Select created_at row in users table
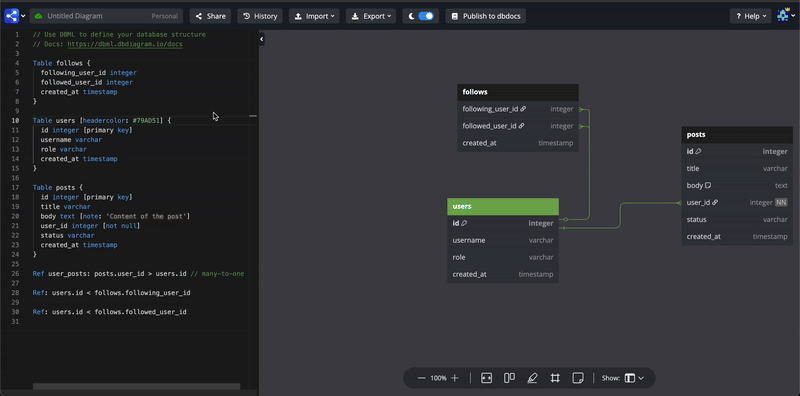This screenshot has width=800, height=396. (503, 275)
